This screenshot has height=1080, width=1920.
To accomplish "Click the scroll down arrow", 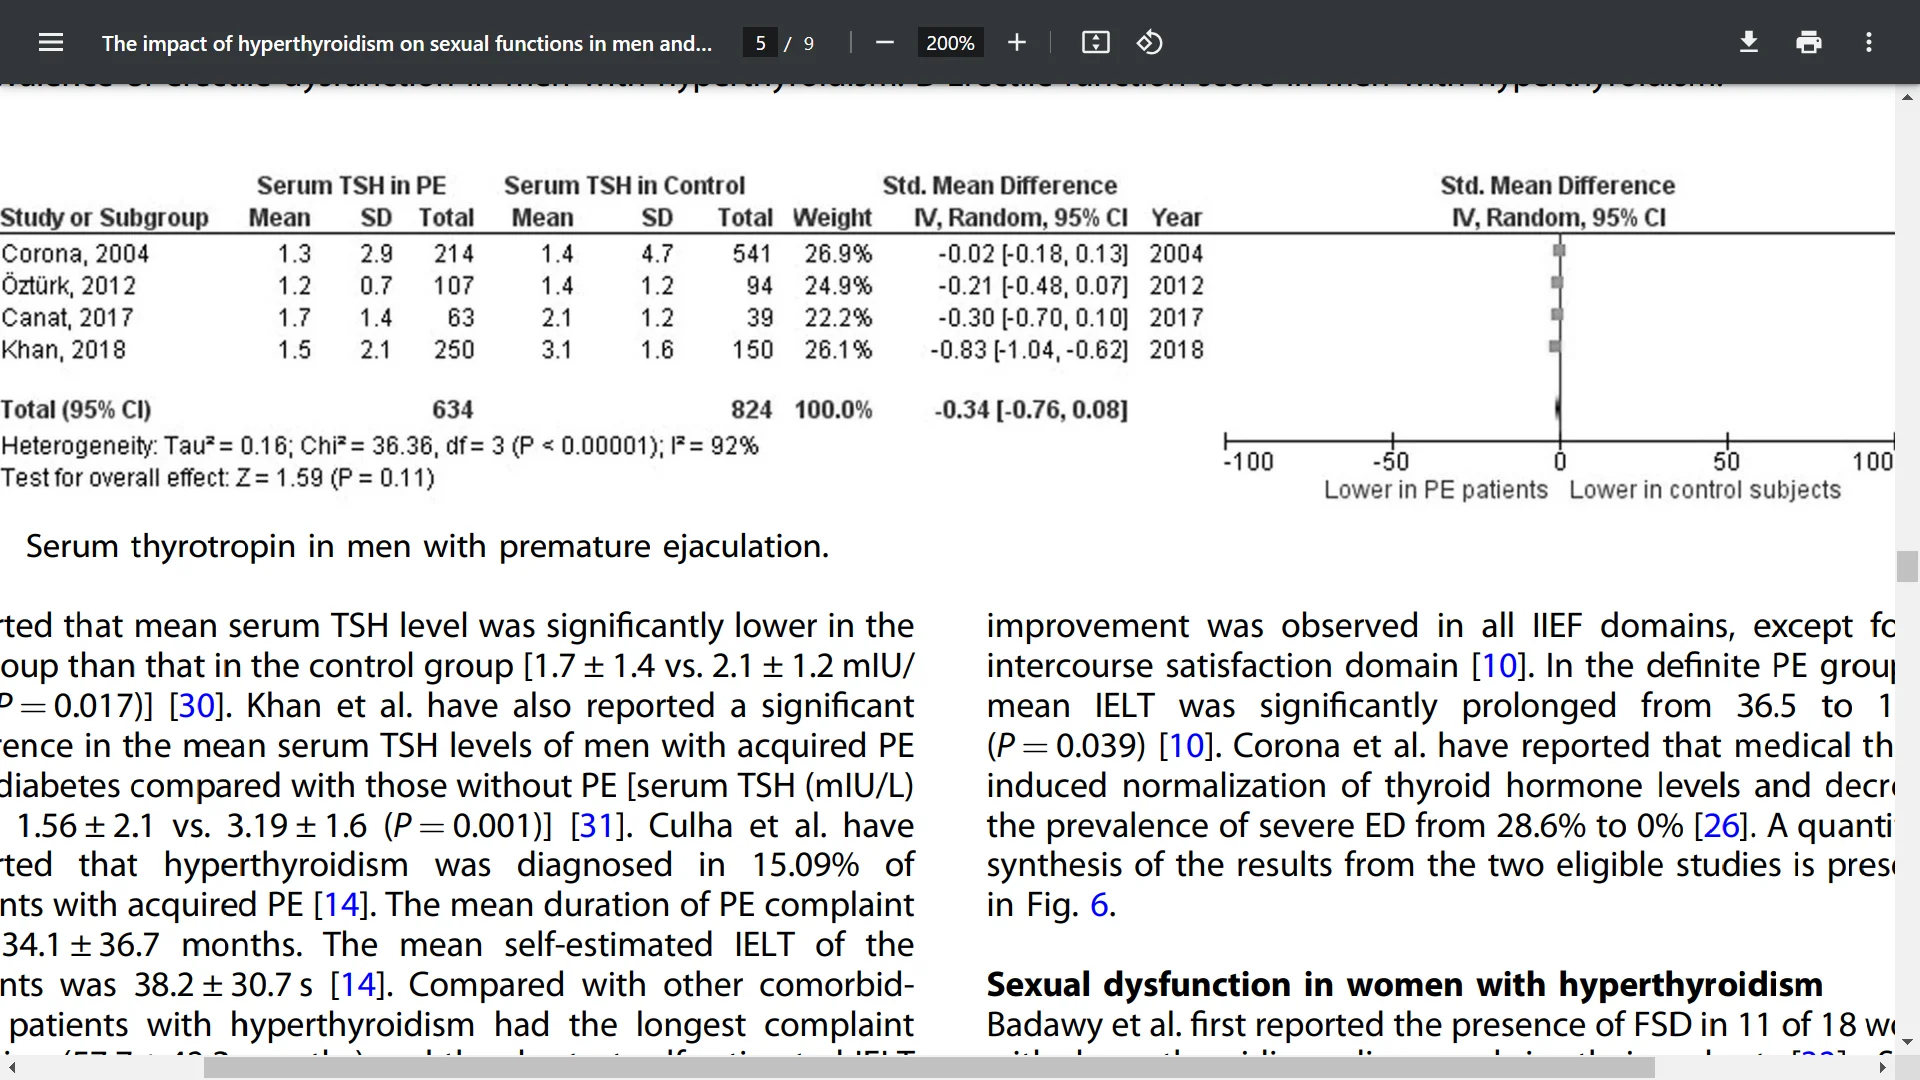I will (1907, 1042).
